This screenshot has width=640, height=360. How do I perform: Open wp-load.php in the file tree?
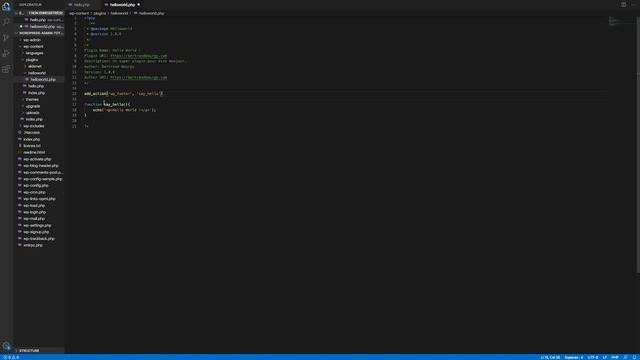pos(34,205)
